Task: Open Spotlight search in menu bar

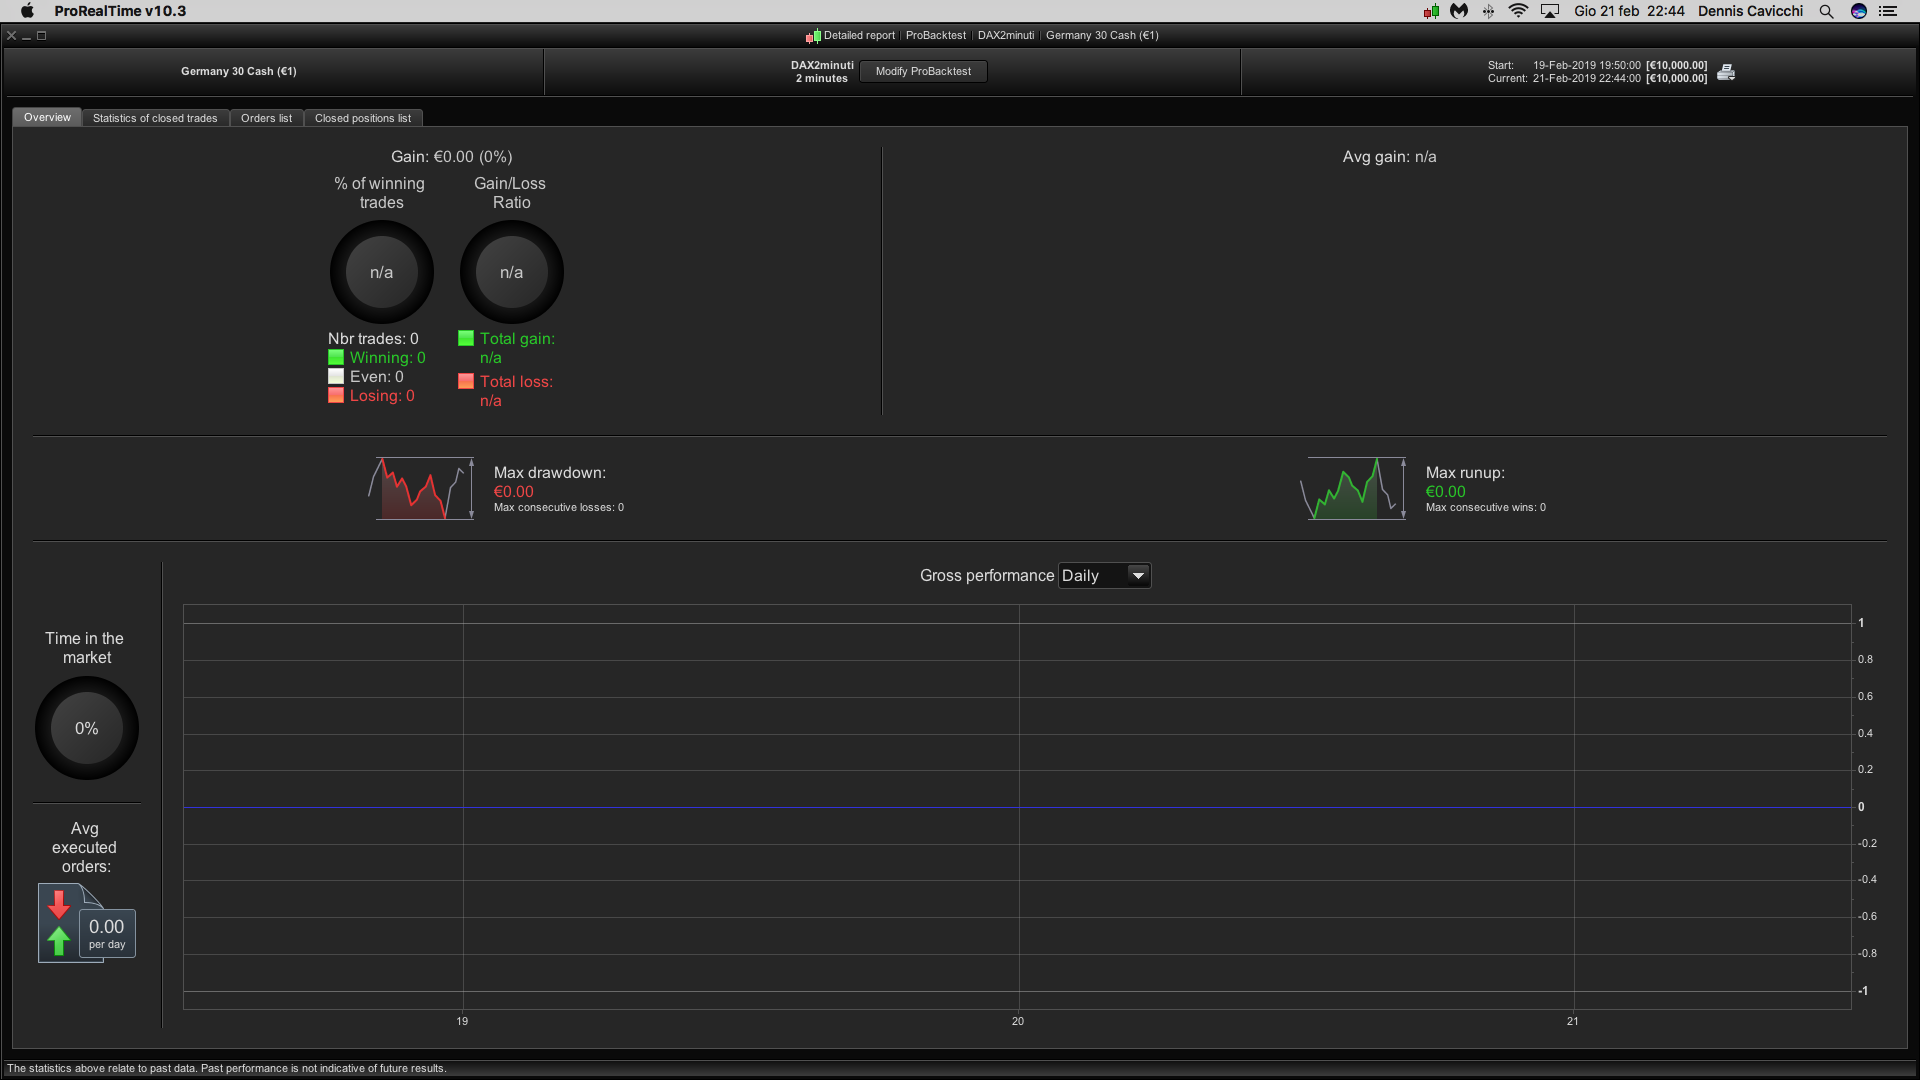Action: click(1826, 11)
